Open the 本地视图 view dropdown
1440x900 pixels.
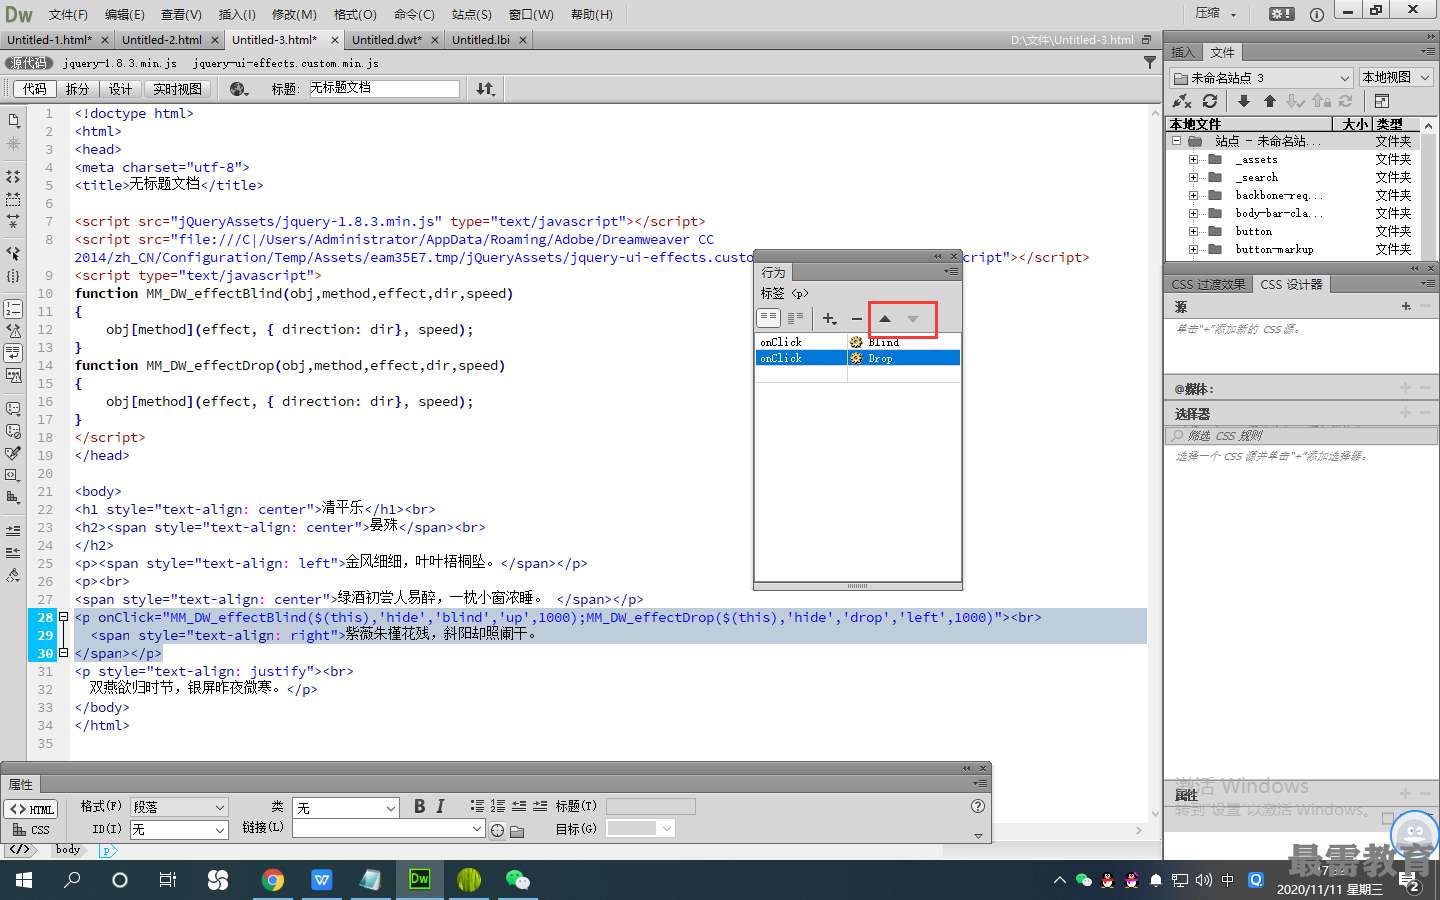point(1396,77)
